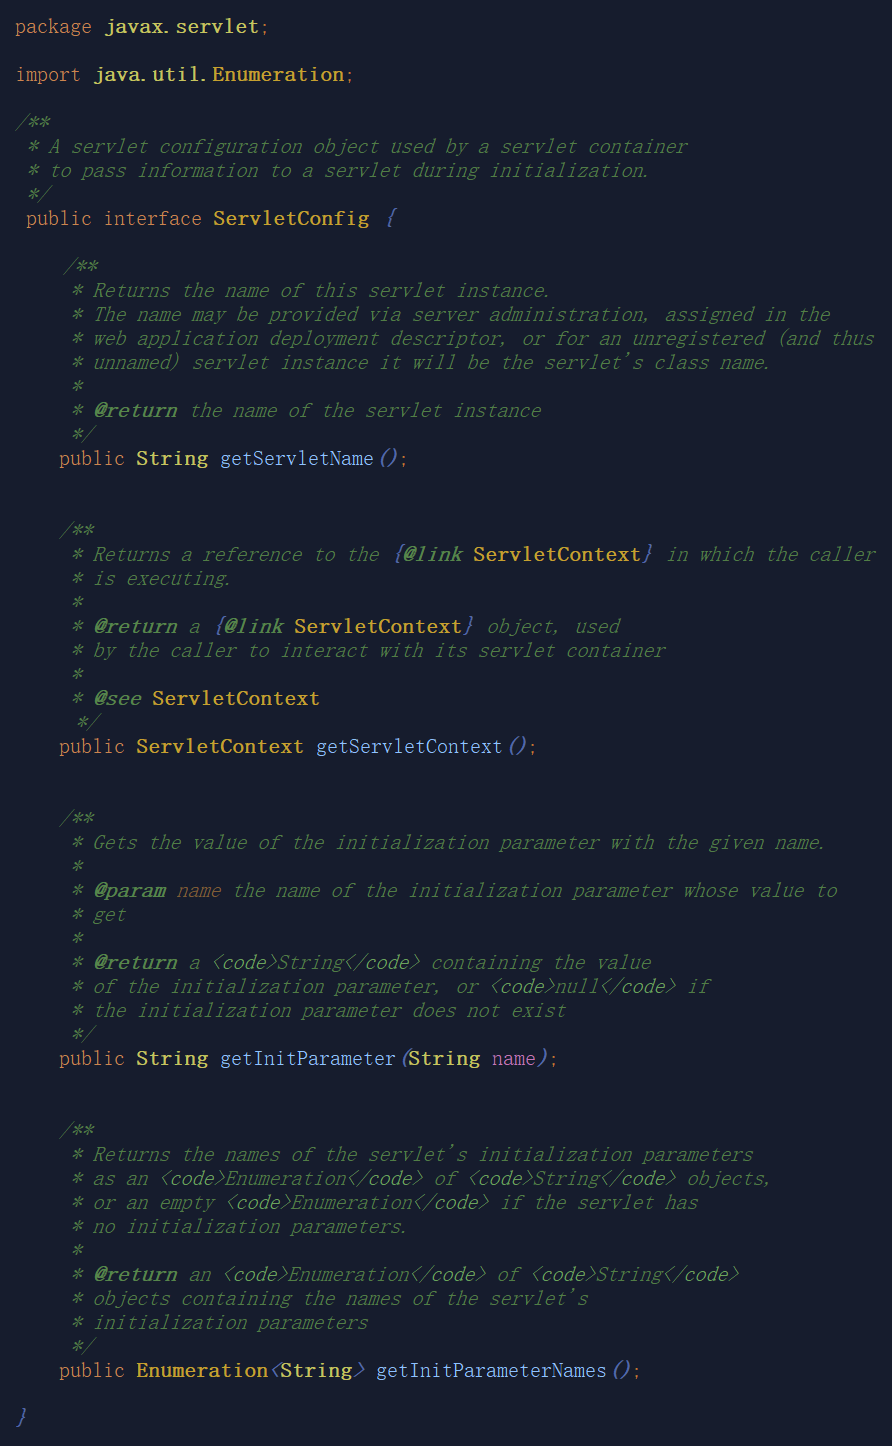Click the 'public' keyword before interface
The width and height of the screenshot is (892, 1446).
point(59,218)
